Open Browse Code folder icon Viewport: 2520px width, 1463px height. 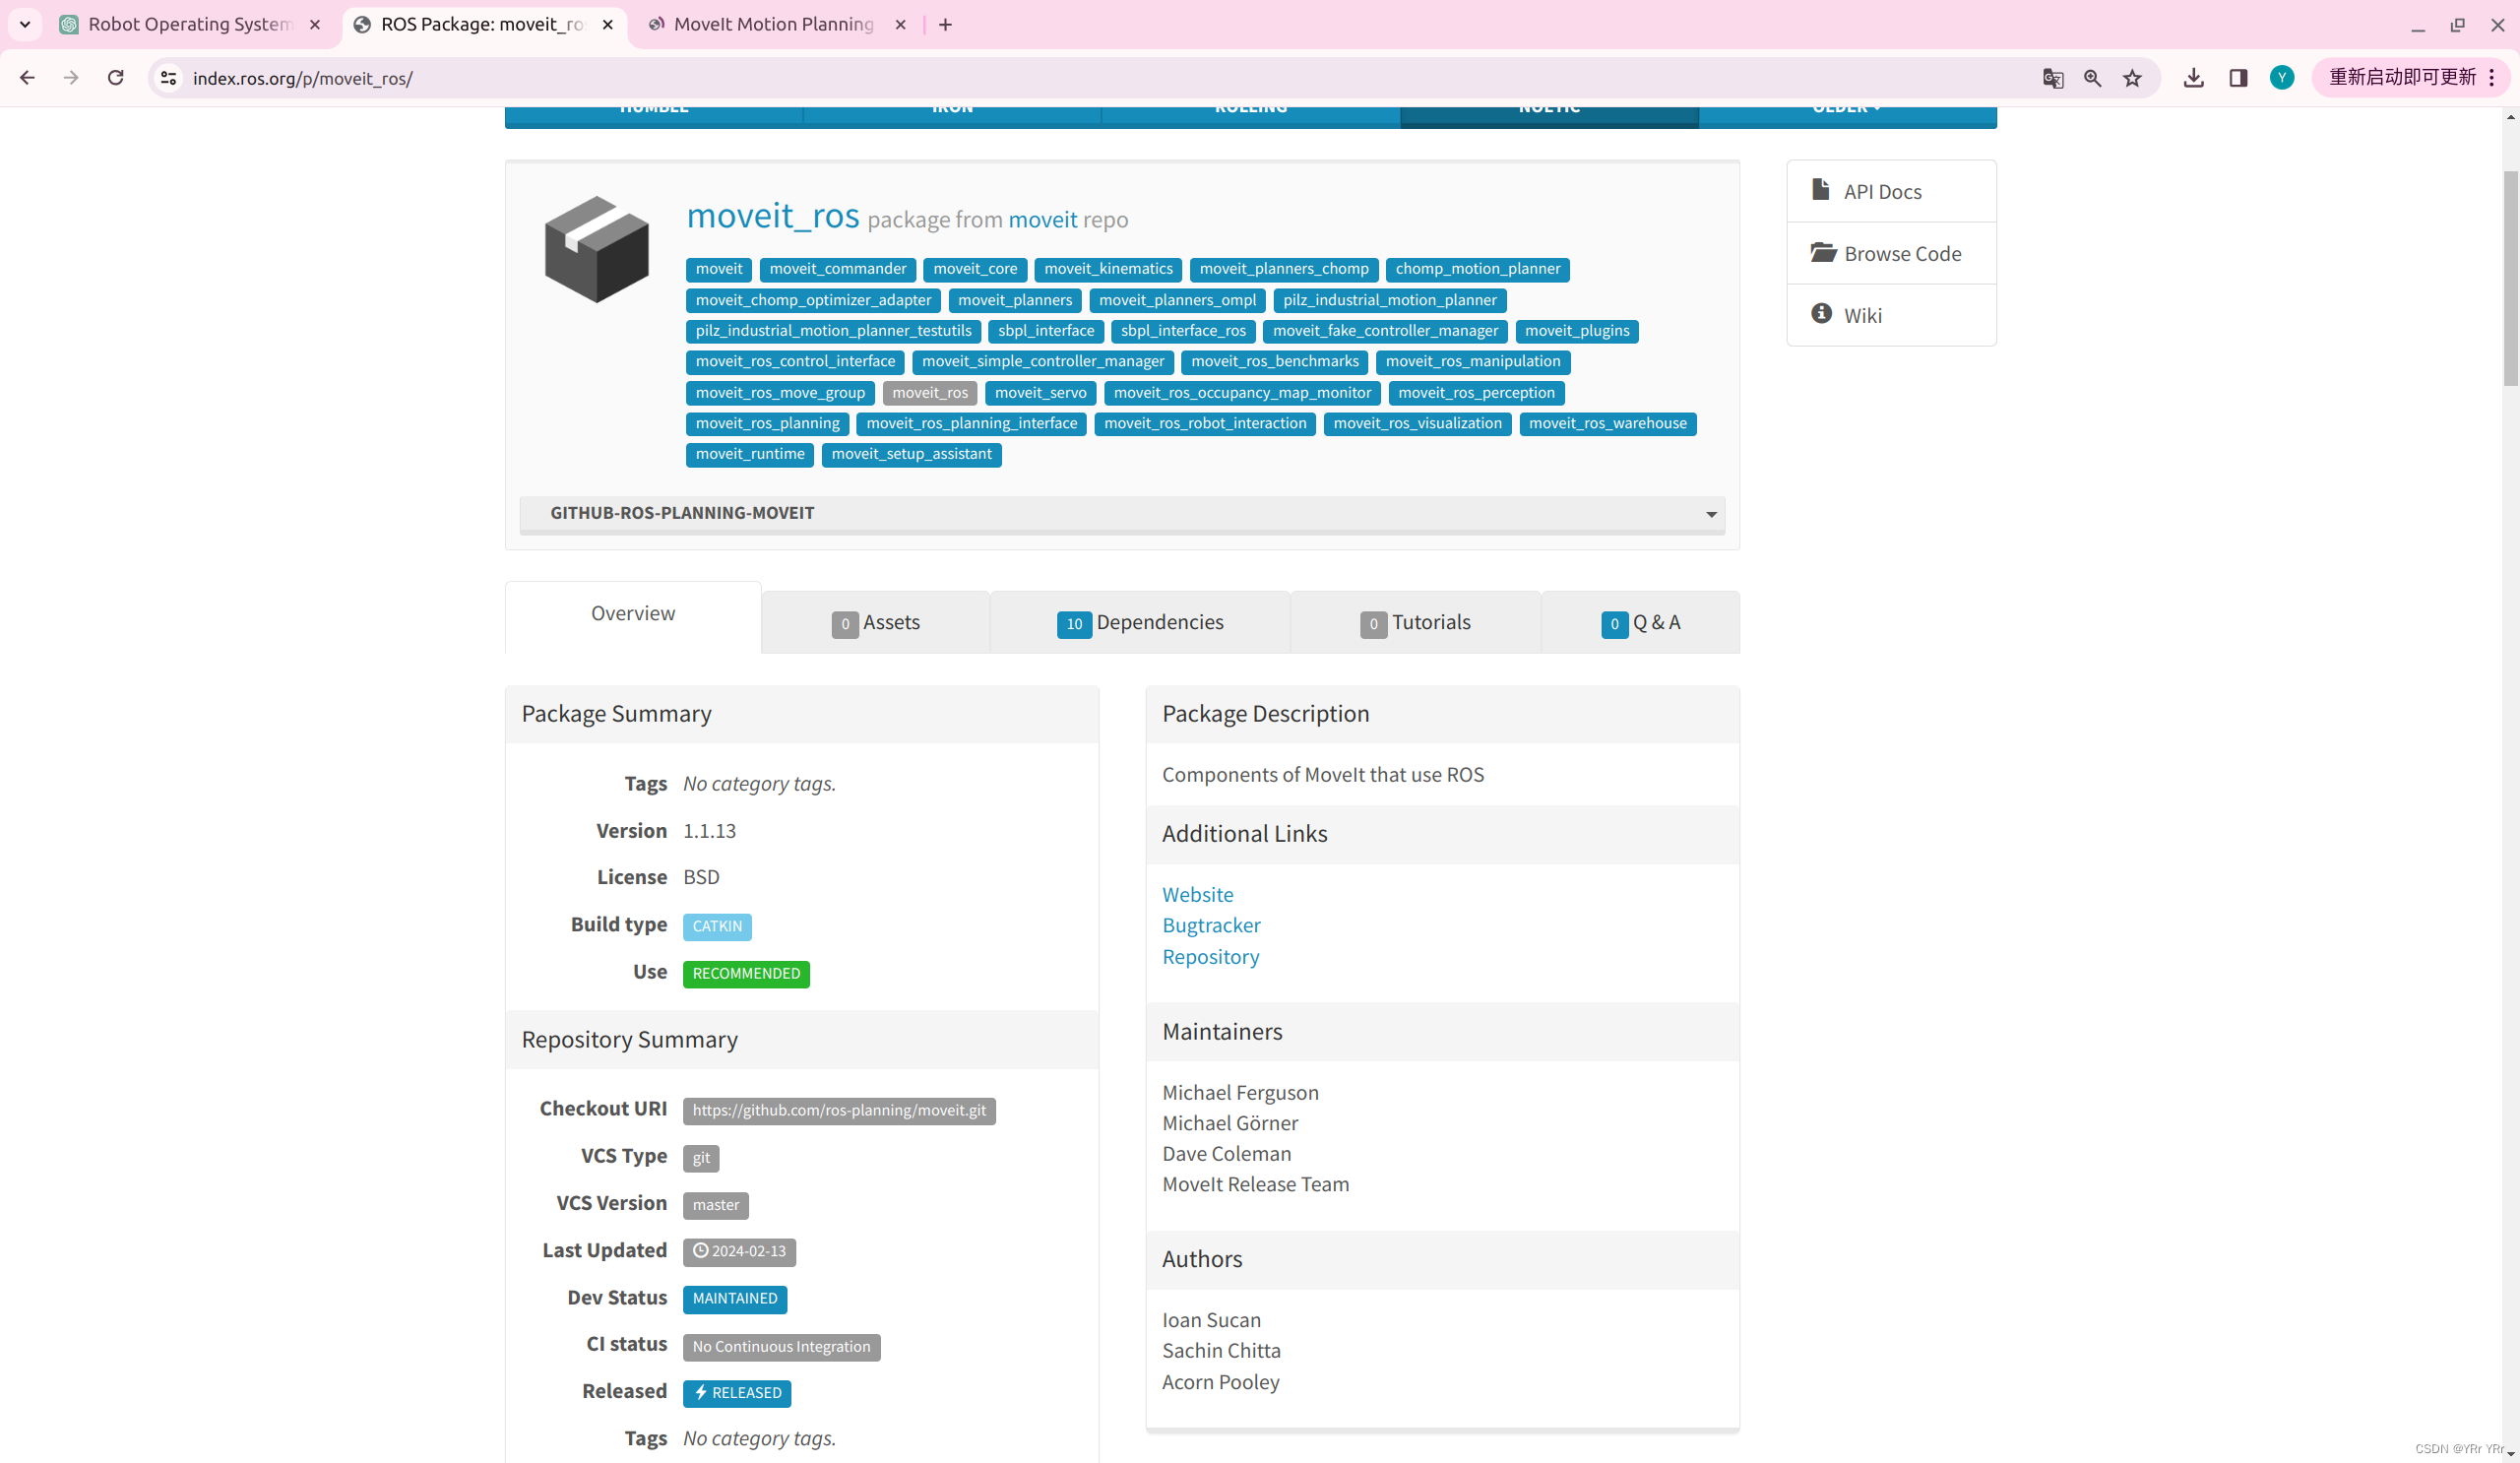(1822, 252)
